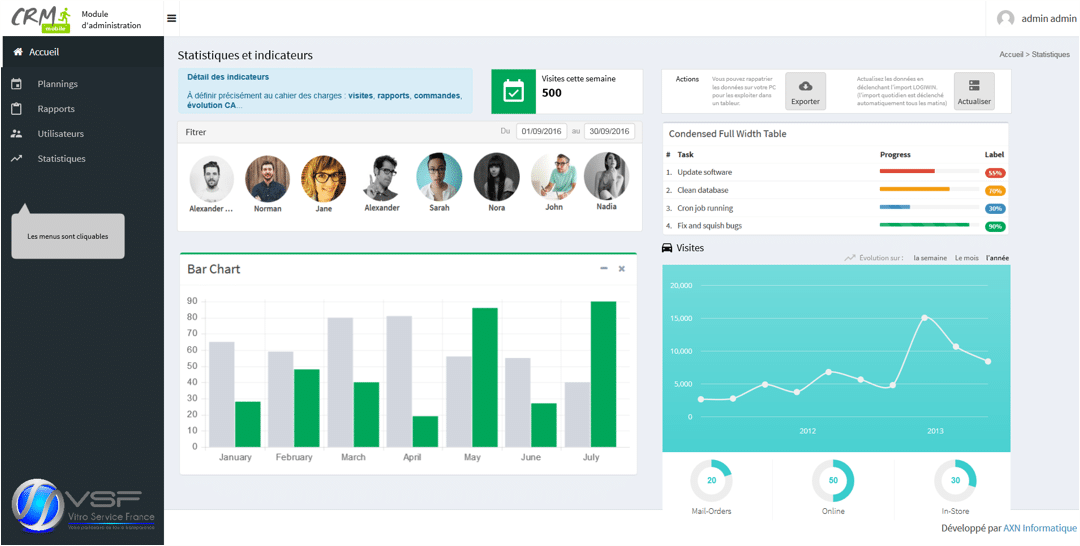This screenshot has height=546, width=1080.
Task: Click the red 55% label badge
Action: coord(995,173)
